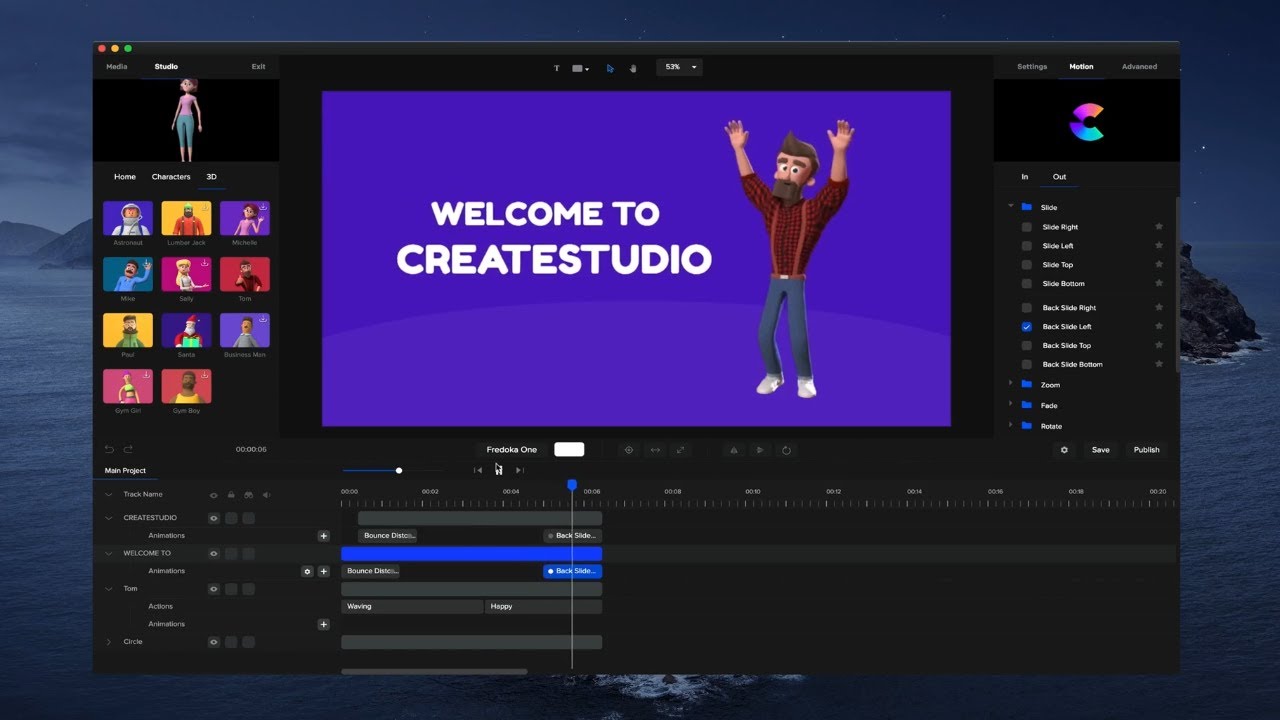The height and width of the screenshot is (720, 1280).
Task: Select the Text tool in top toolbar
Action: tap(557, 68)
